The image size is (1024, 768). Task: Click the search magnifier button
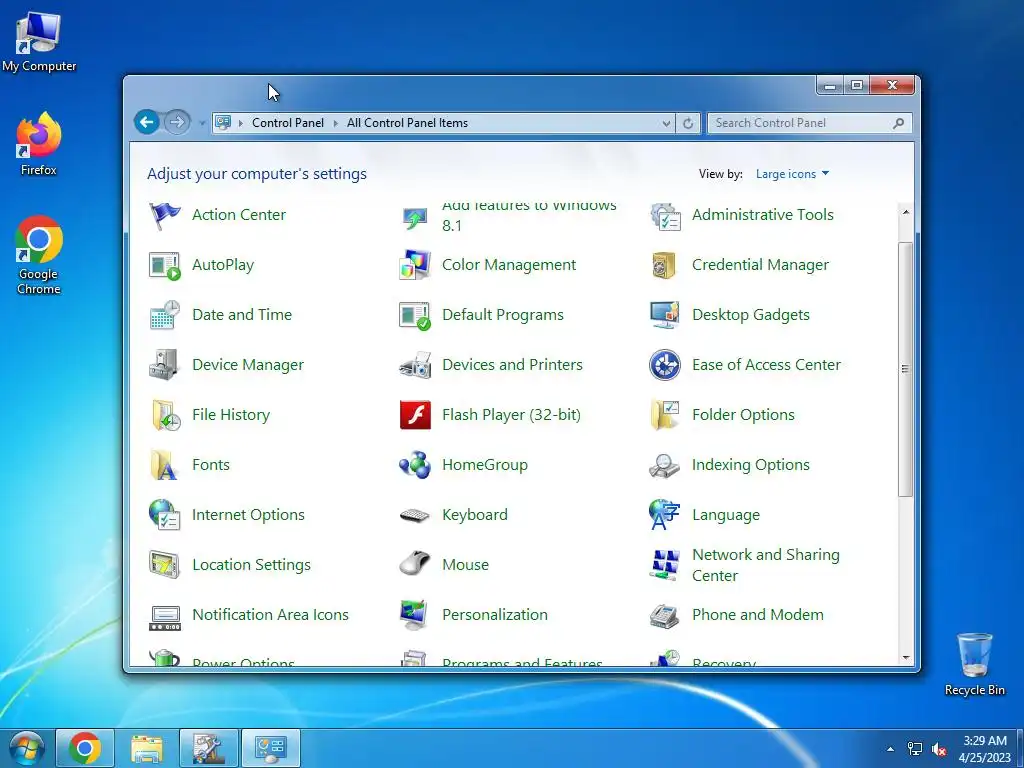(899, 123)
